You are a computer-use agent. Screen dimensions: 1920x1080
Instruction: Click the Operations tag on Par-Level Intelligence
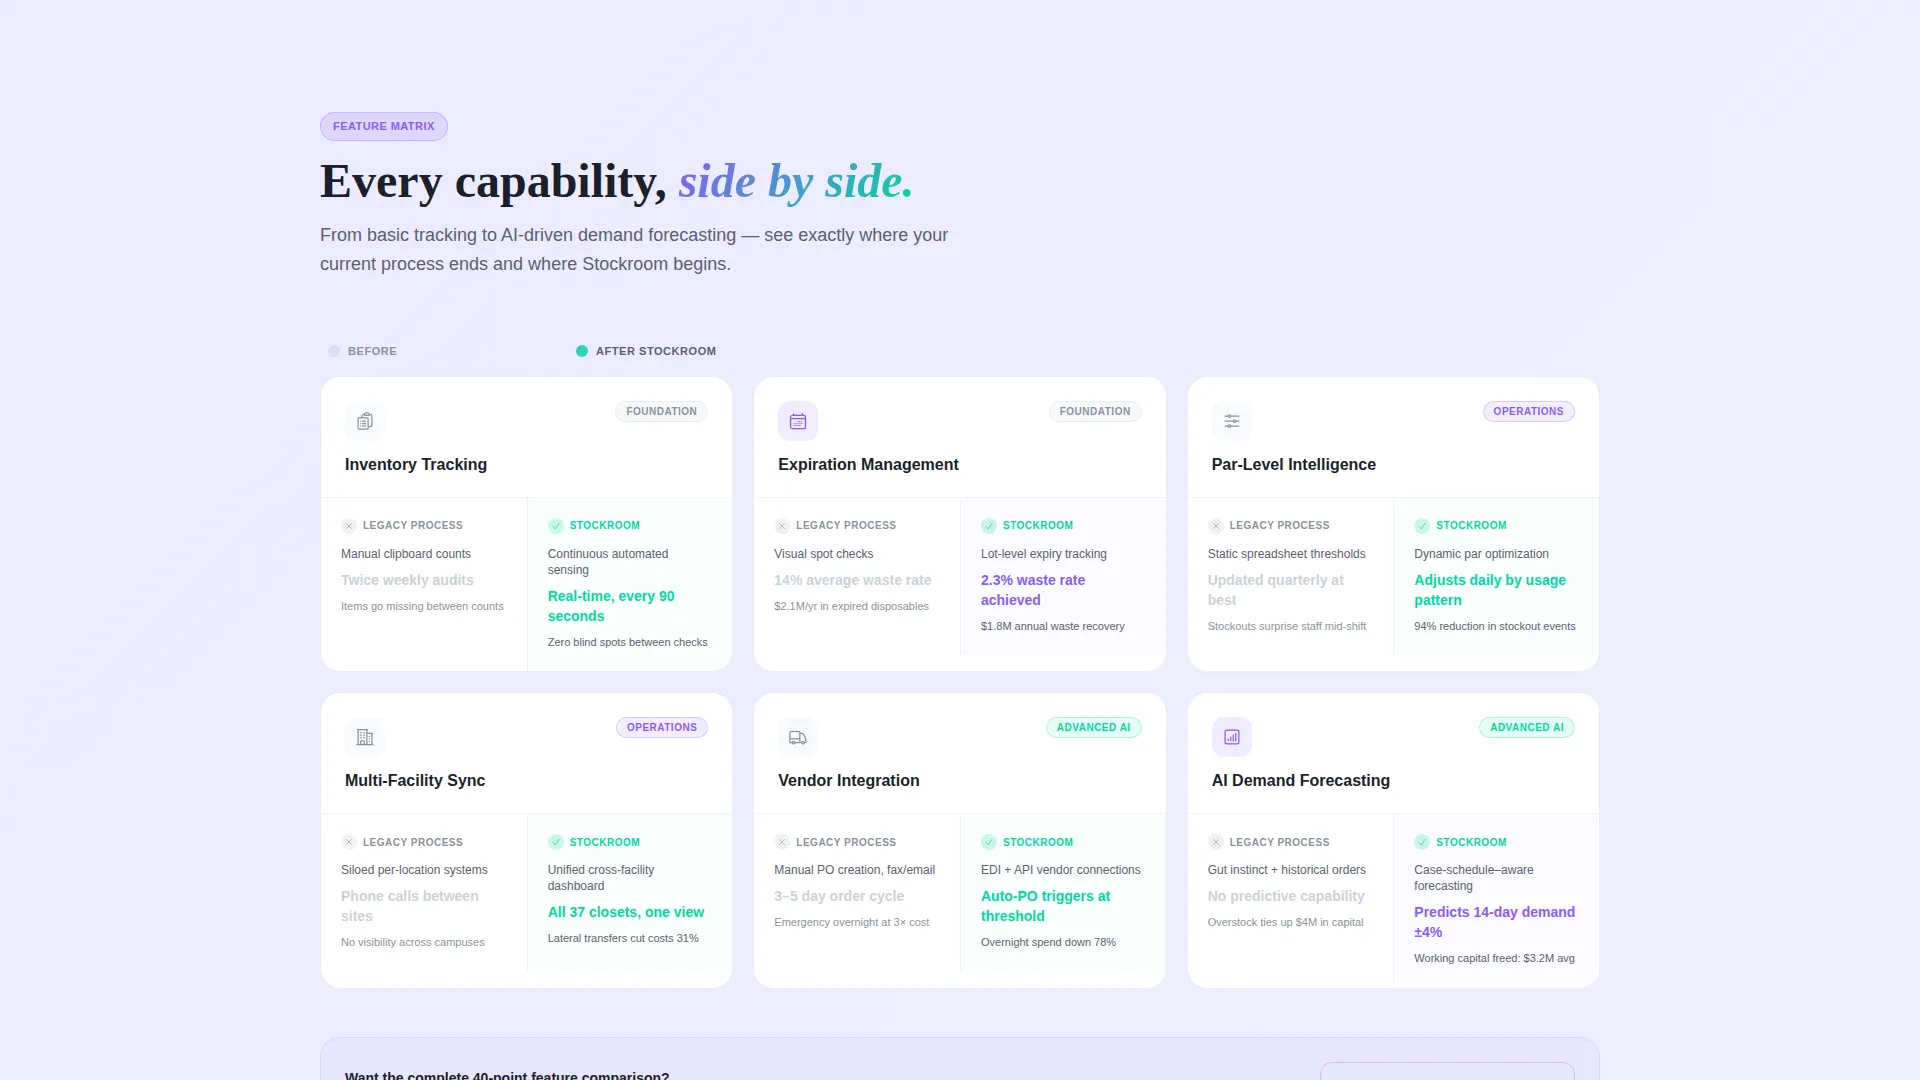pyautogui.click(x=1528, y=411)
